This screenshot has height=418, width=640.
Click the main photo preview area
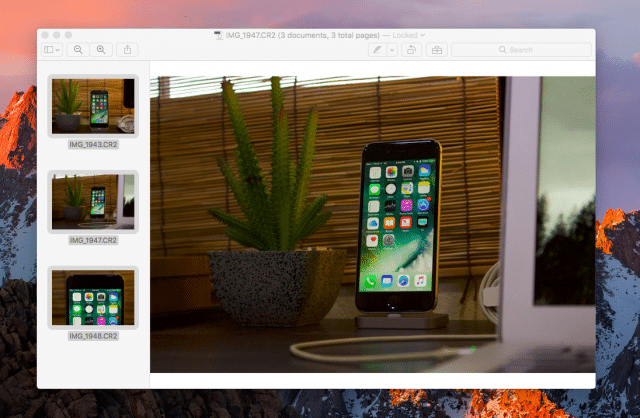tap(373, 225)
